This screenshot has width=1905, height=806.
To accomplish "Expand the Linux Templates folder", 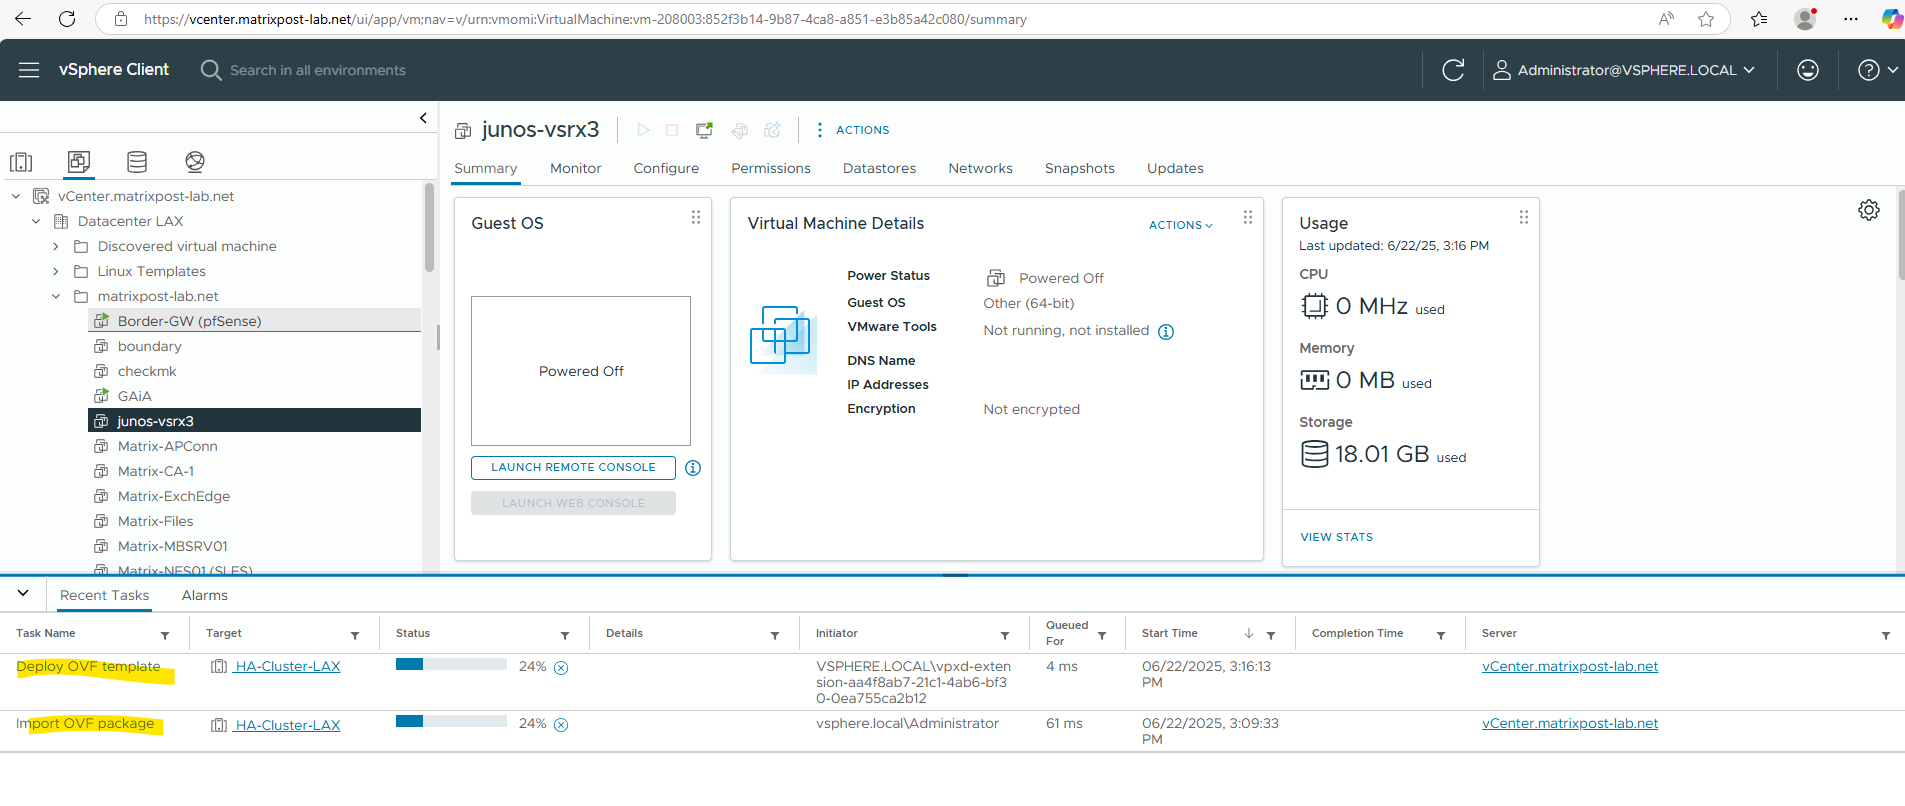I will tap(56, 271).
